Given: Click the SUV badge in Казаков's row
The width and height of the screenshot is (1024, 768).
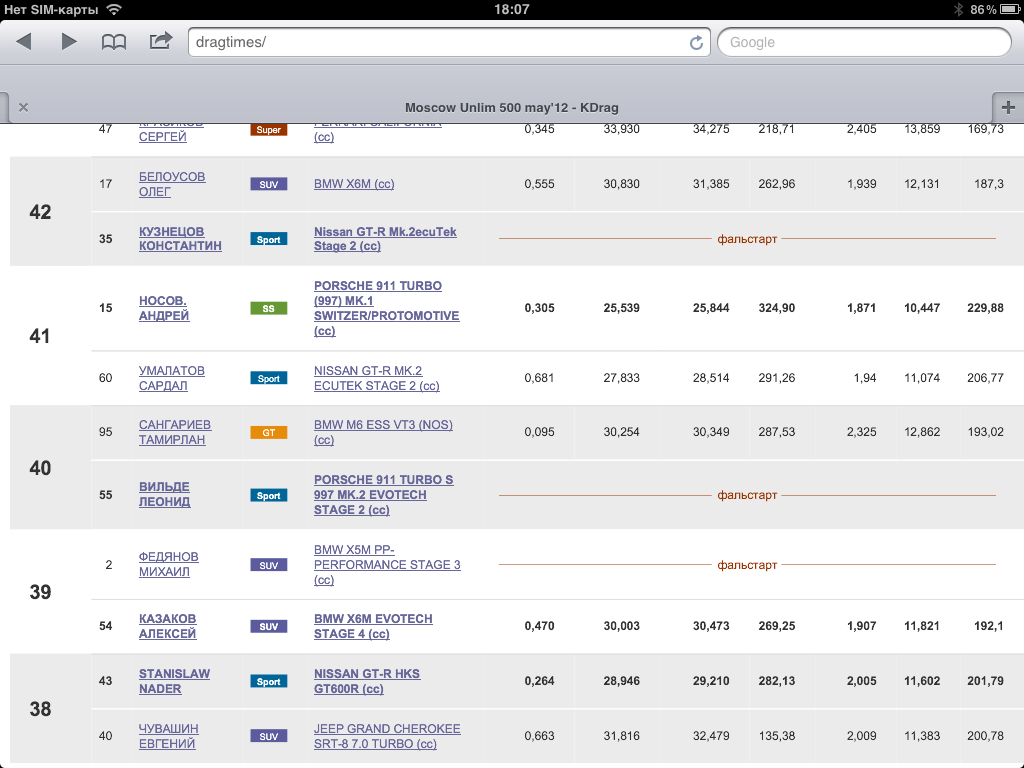Looking at the screenshot, I should [x=268, y=626].
